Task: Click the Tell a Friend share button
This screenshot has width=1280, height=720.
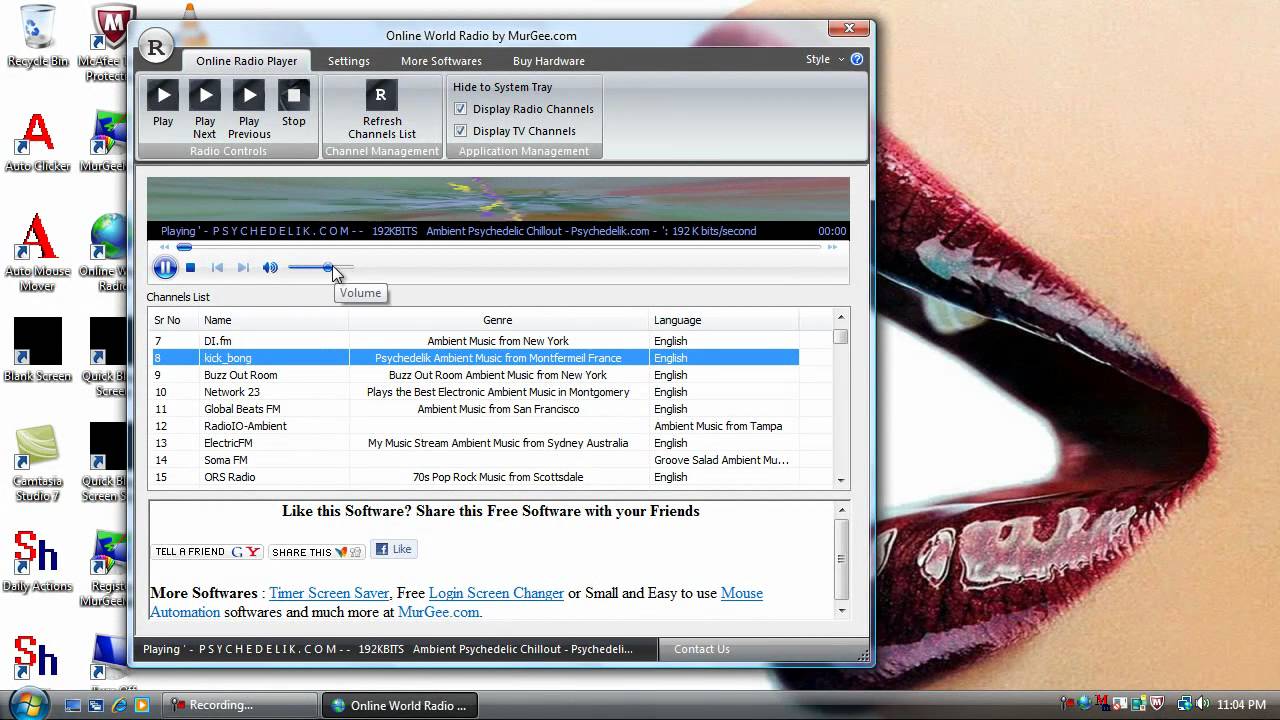Action: point(208,552)
